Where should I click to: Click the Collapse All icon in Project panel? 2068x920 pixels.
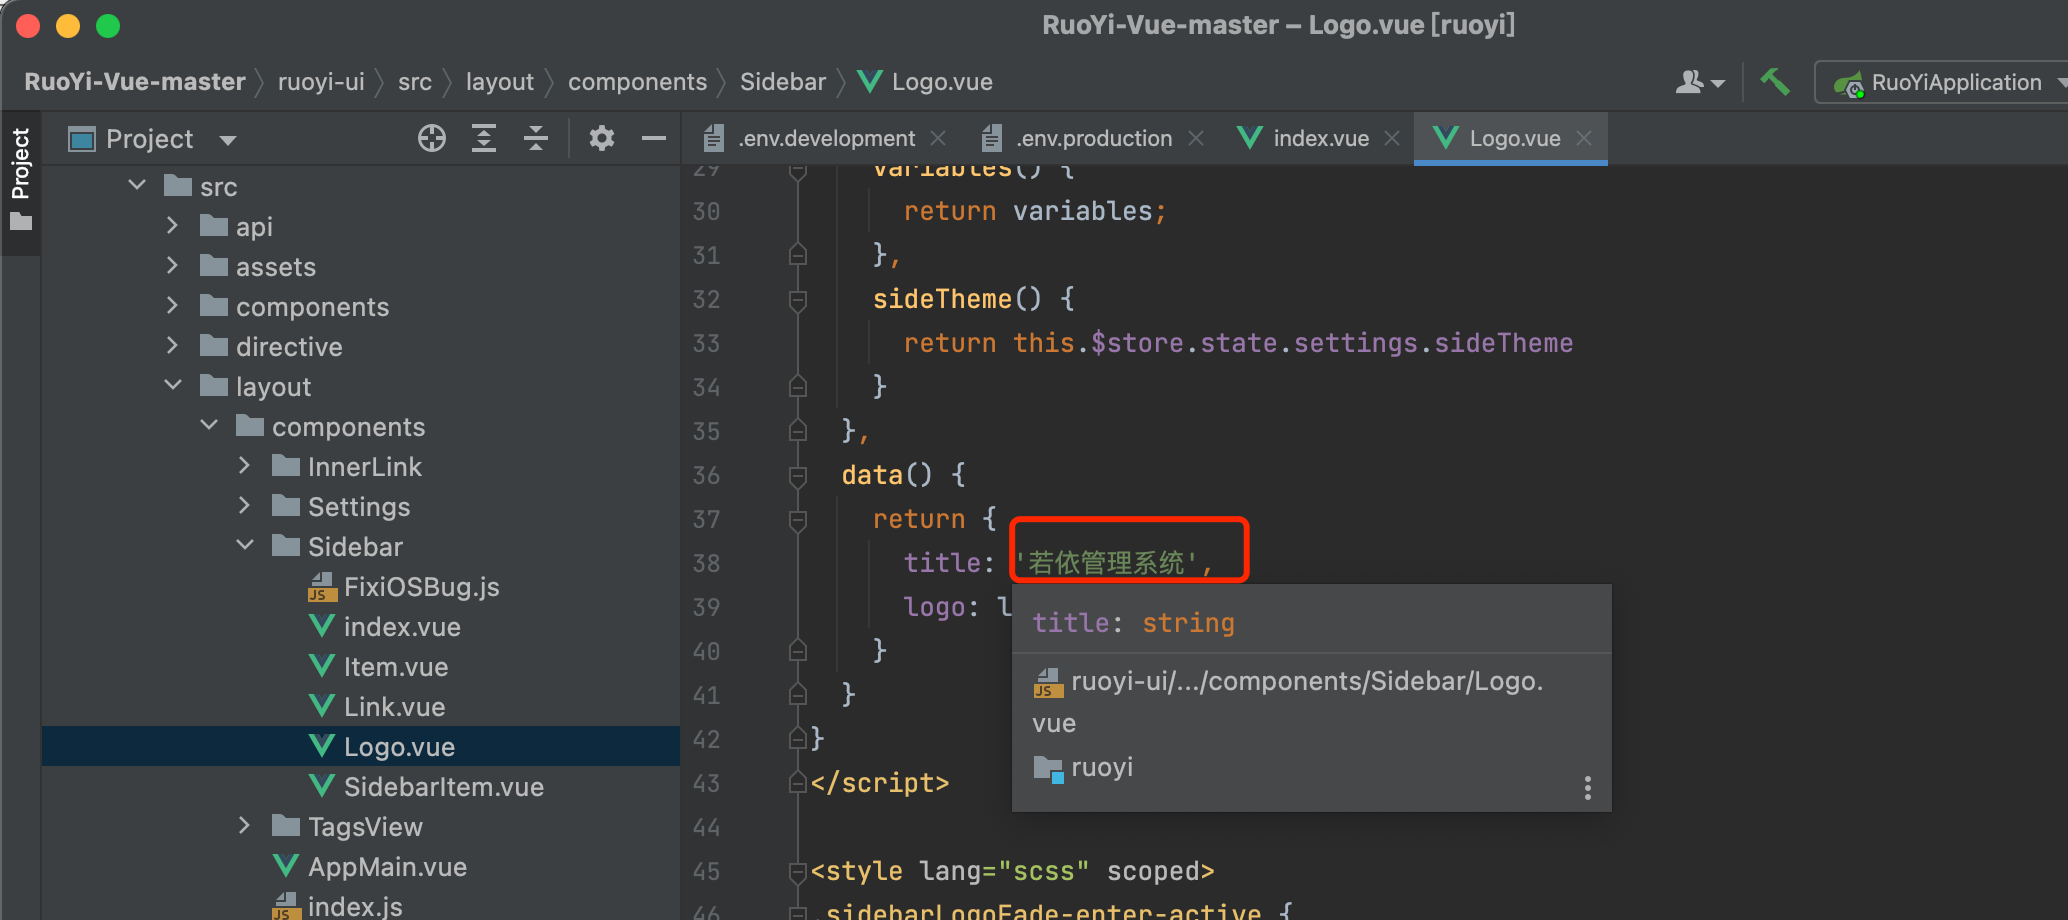click(x=536, y=138)
